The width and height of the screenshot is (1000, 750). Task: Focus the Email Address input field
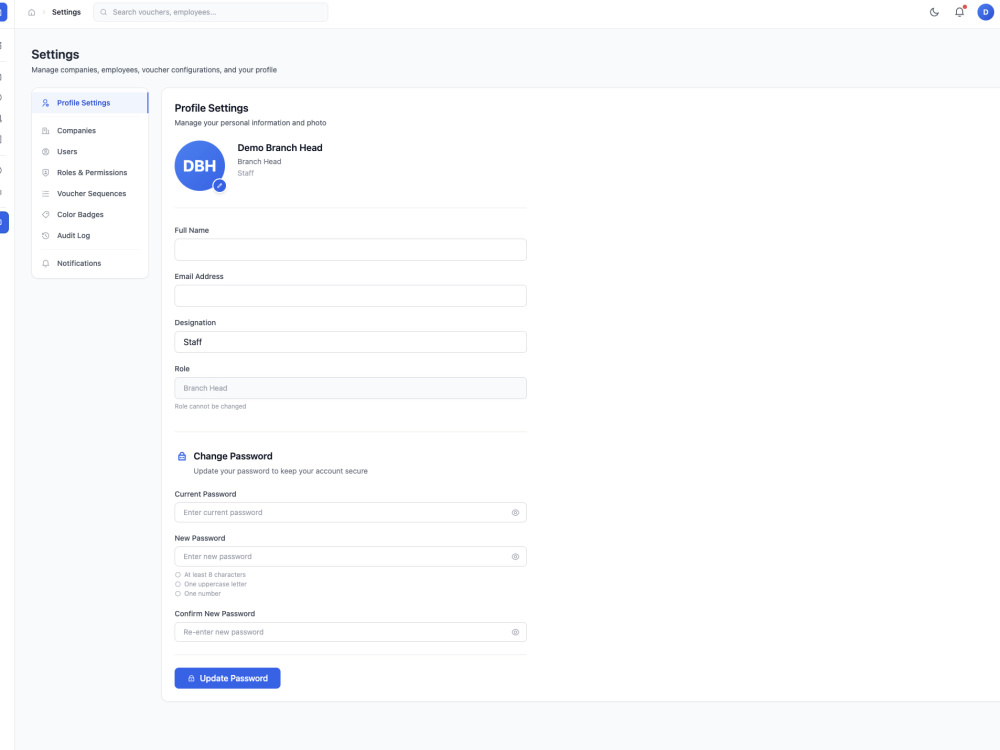[351, 296]
